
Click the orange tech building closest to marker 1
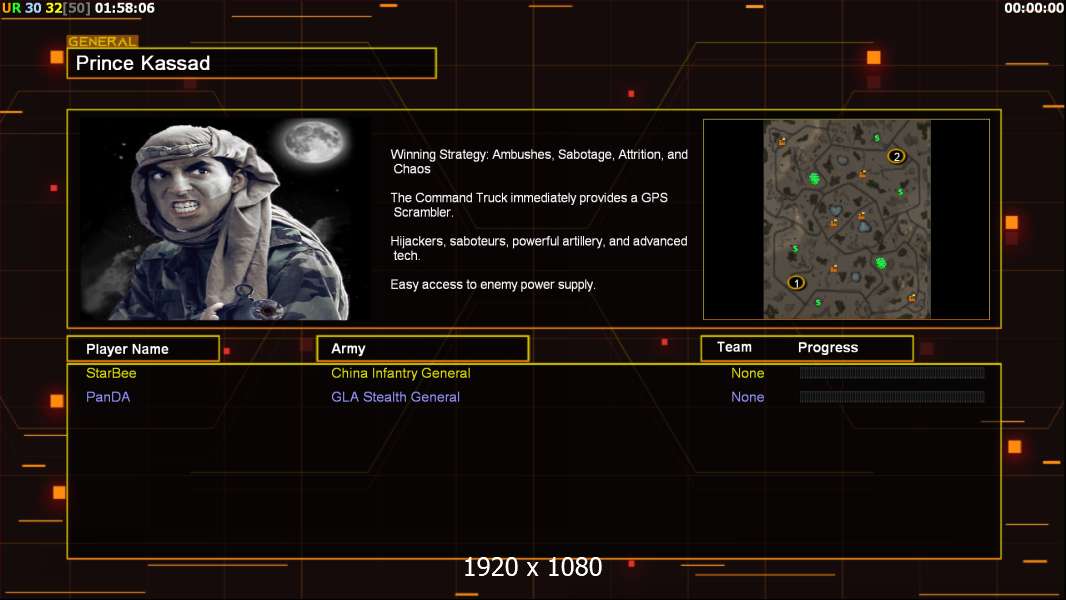834,268
